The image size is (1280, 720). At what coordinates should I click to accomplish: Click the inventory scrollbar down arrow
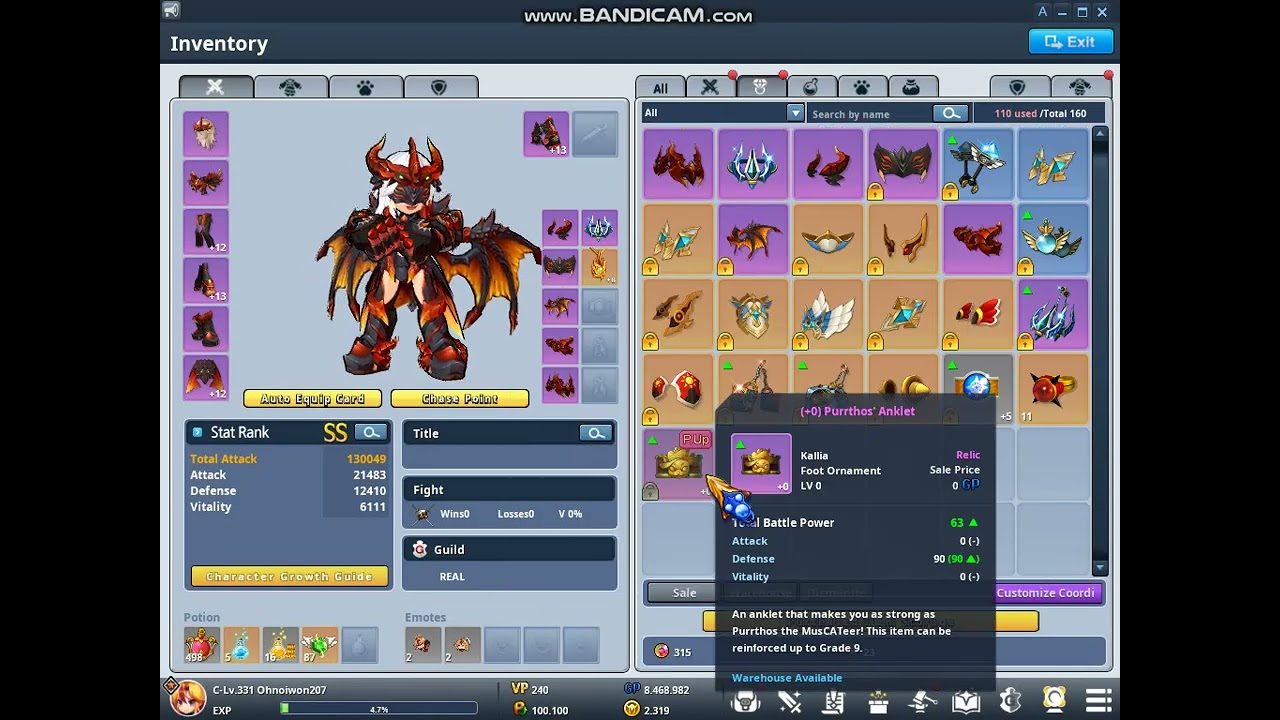(1100, 568)
